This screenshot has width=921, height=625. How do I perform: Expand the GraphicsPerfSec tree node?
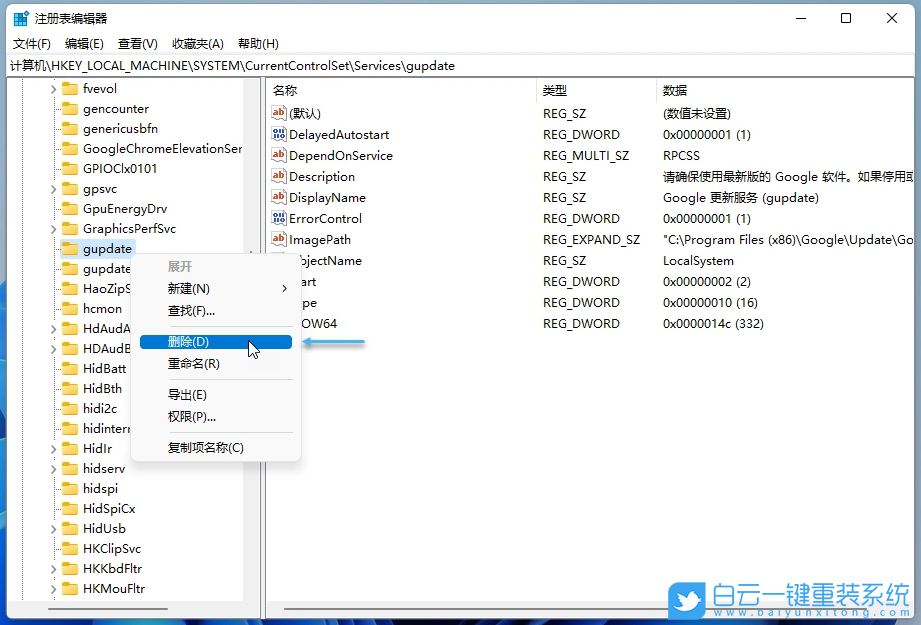53,228
